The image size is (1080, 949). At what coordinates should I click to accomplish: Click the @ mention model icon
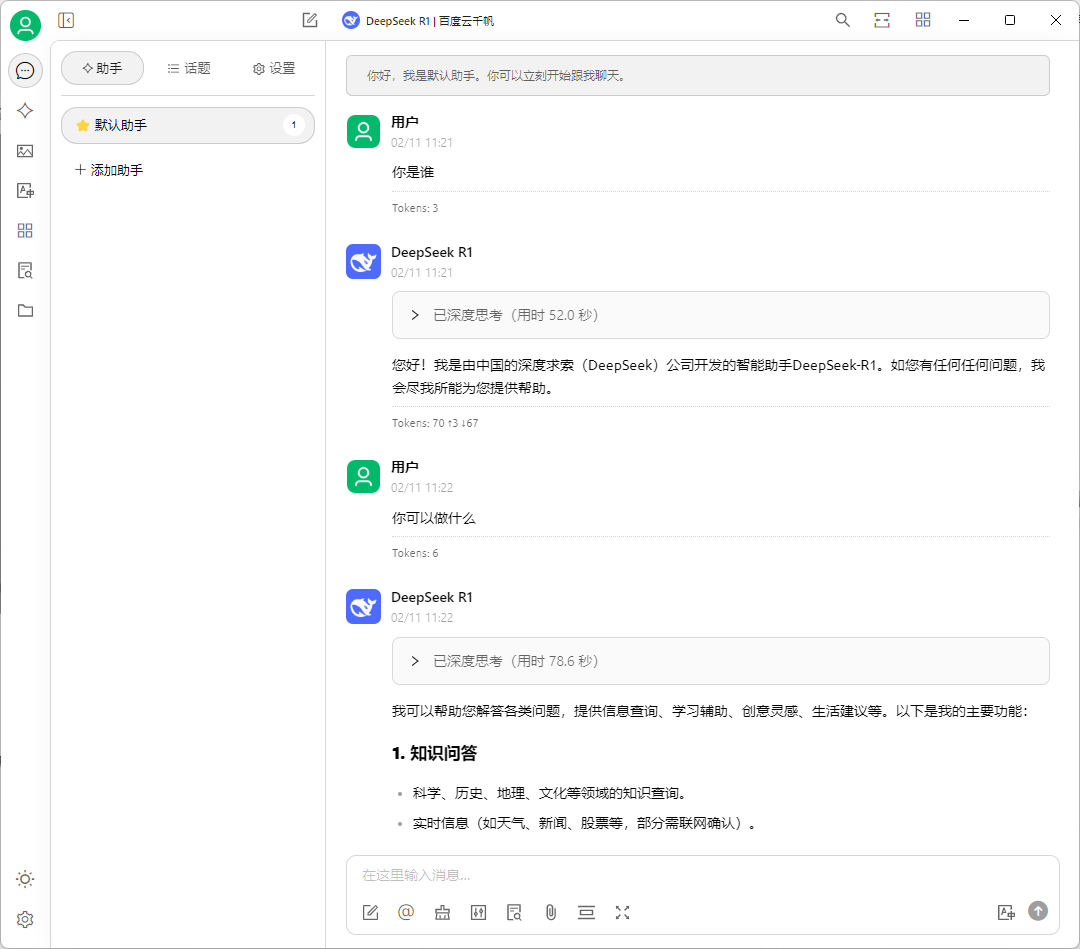[406, 912]
